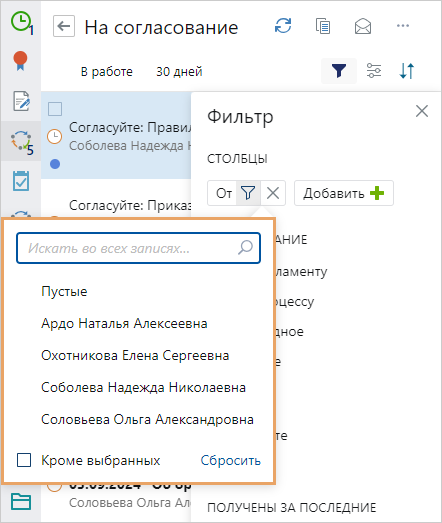Expand the 'От' column filter funnel
The width and height of the screenshot is (442, 523).
tap(248, 193)
